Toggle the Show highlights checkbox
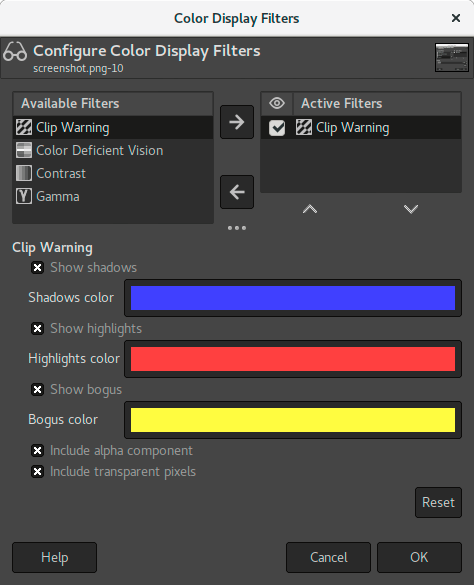Viewport: 474px width, 585px height. pyautogui.click(x=37, y=329)
